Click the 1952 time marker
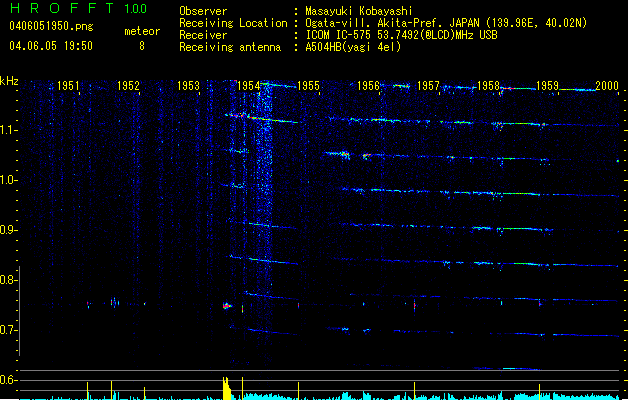This screenshot has width=629, height=400. (128, 86)
